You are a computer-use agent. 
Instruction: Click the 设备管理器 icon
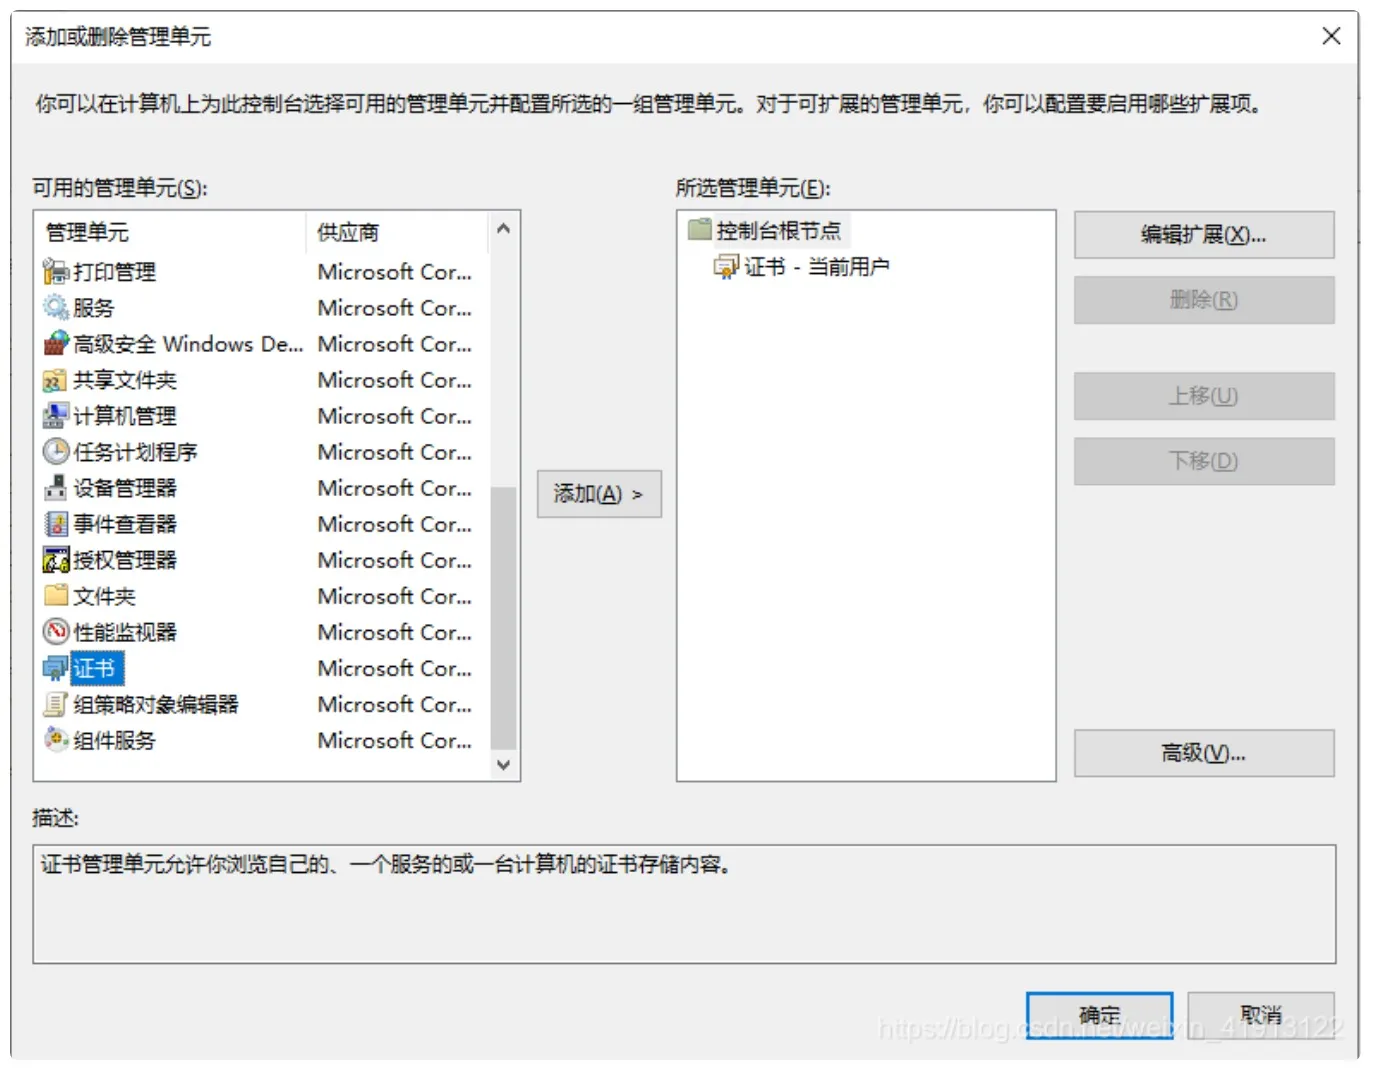pos(56,487)
